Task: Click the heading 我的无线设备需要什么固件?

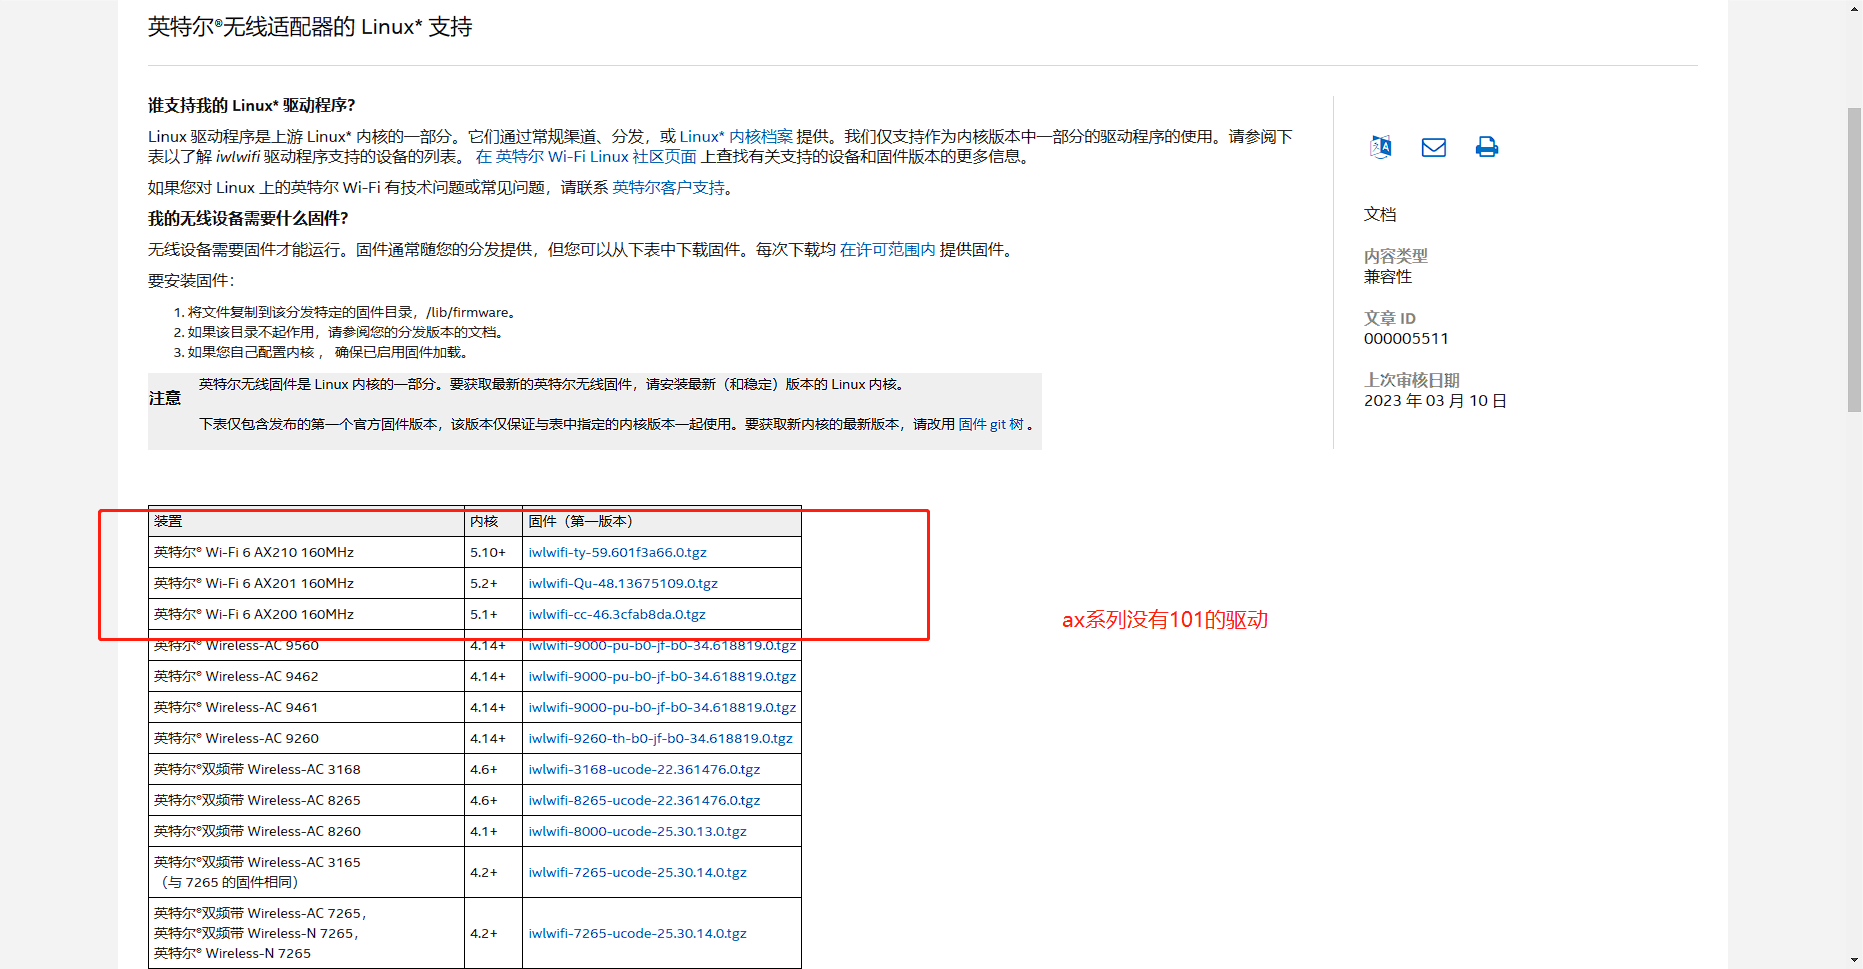Action: coord(248,219)
